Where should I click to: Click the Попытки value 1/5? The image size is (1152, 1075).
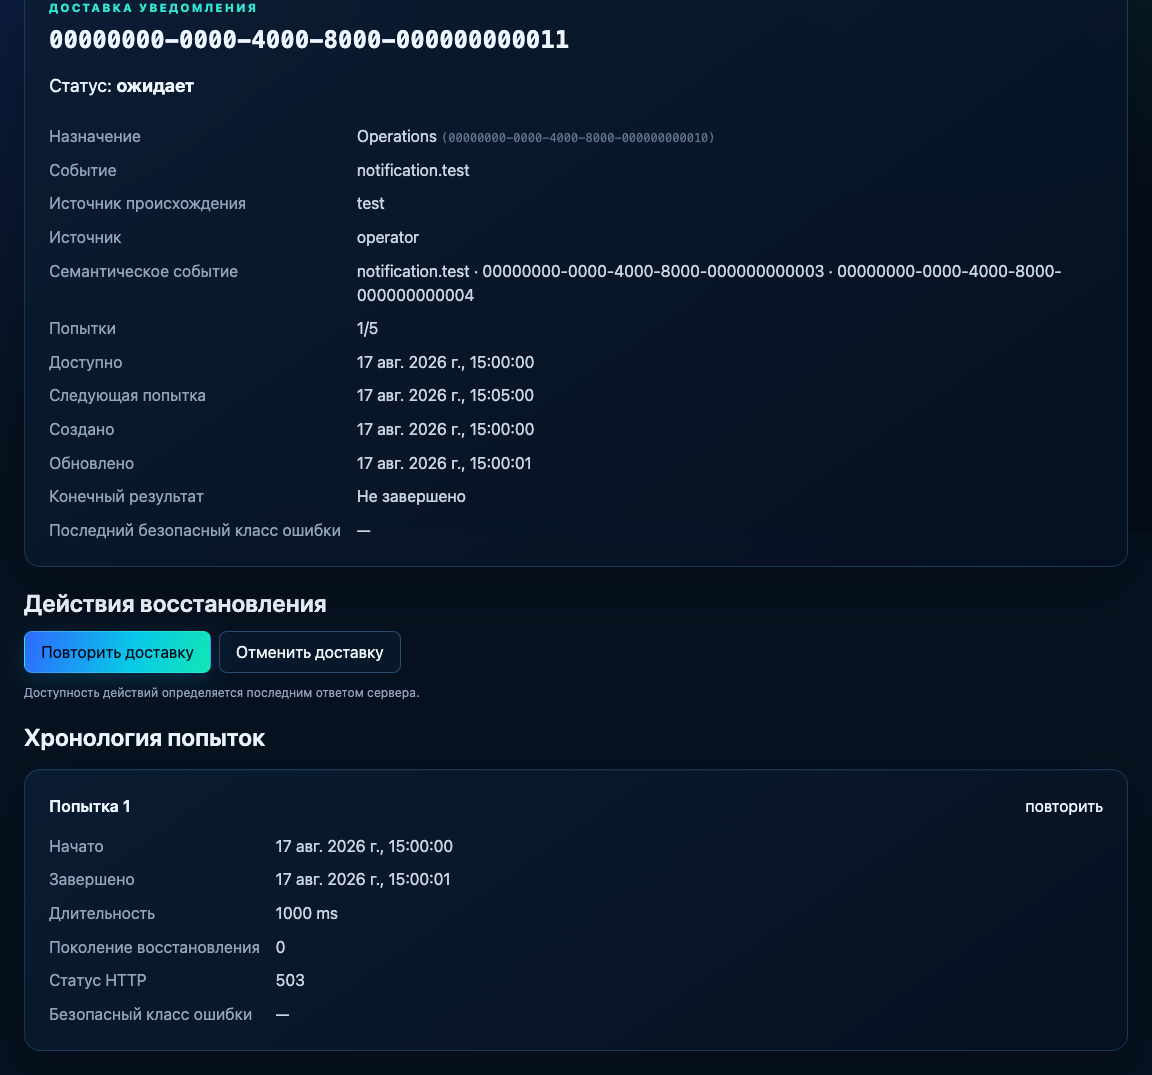click(x=367, y=328)
